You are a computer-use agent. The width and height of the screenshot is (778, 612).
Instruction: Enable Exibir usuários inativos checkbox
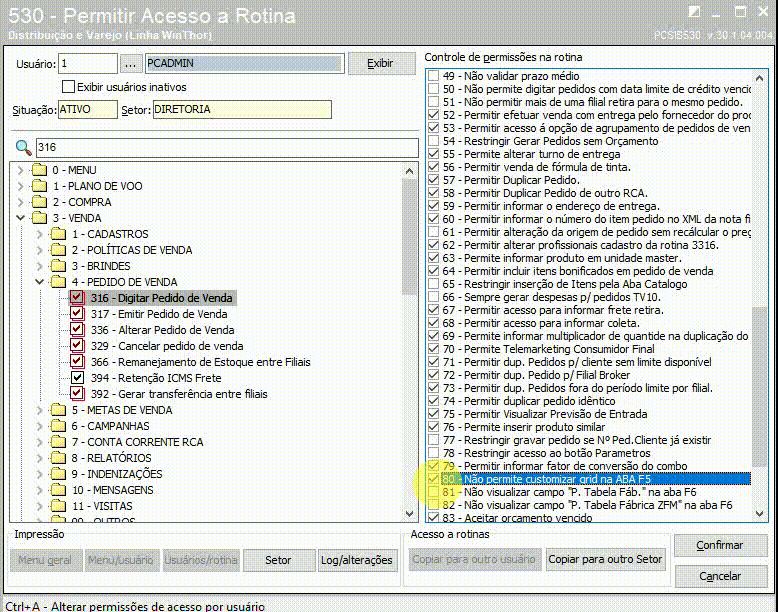(x=68, y=86)
